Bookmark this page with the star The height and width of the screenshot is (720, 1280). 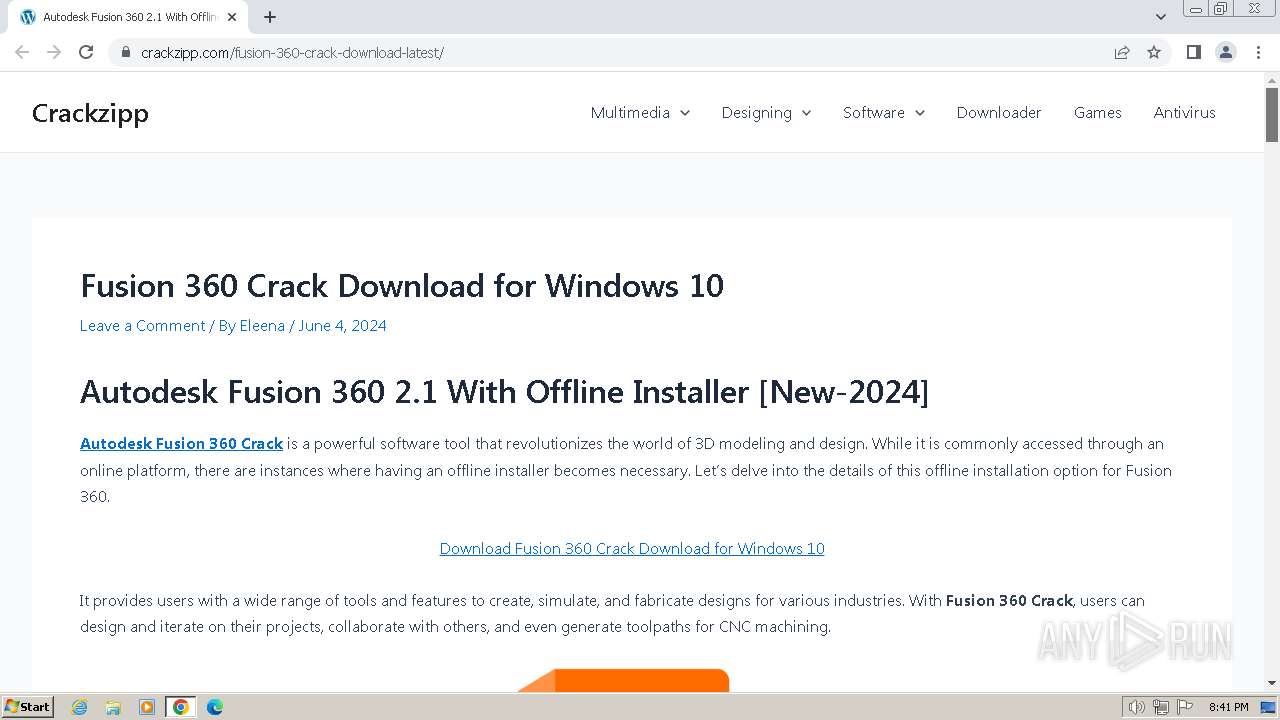[x=1154, y=52]
